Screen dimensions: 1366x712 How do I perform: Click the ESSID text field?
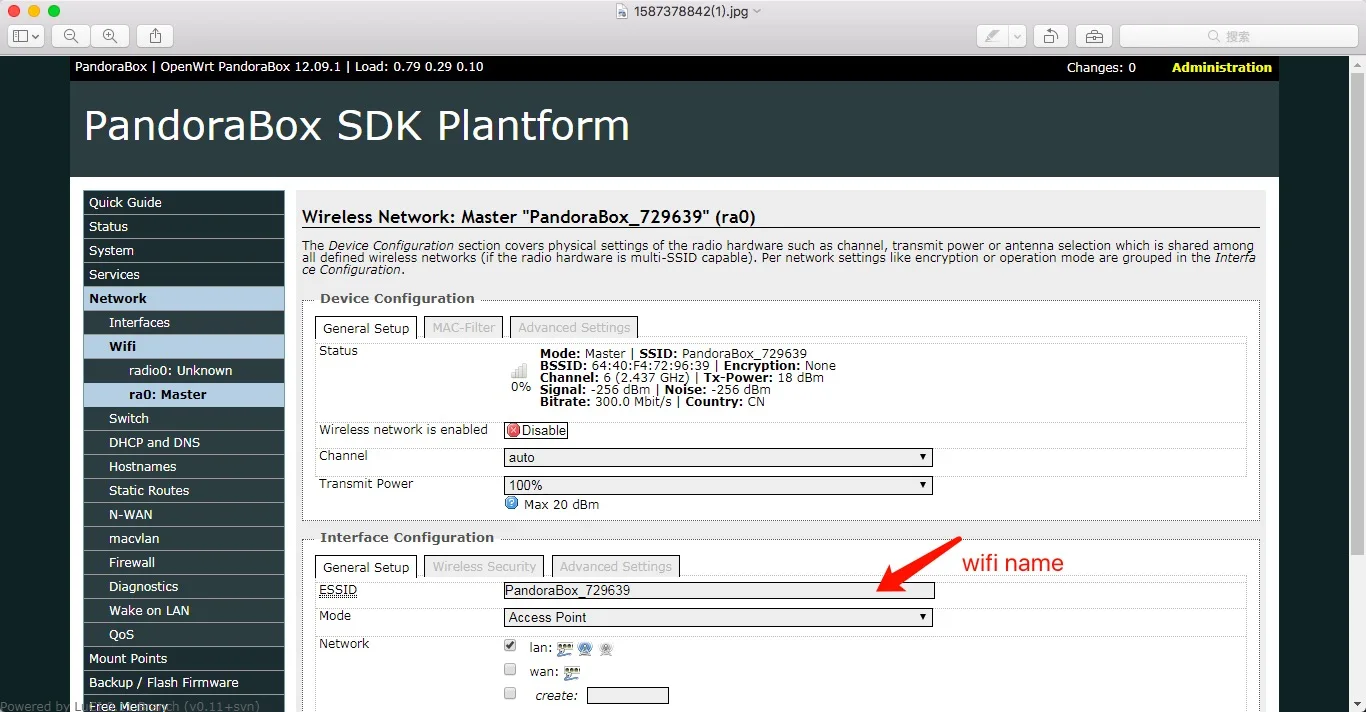pos(719,590)
